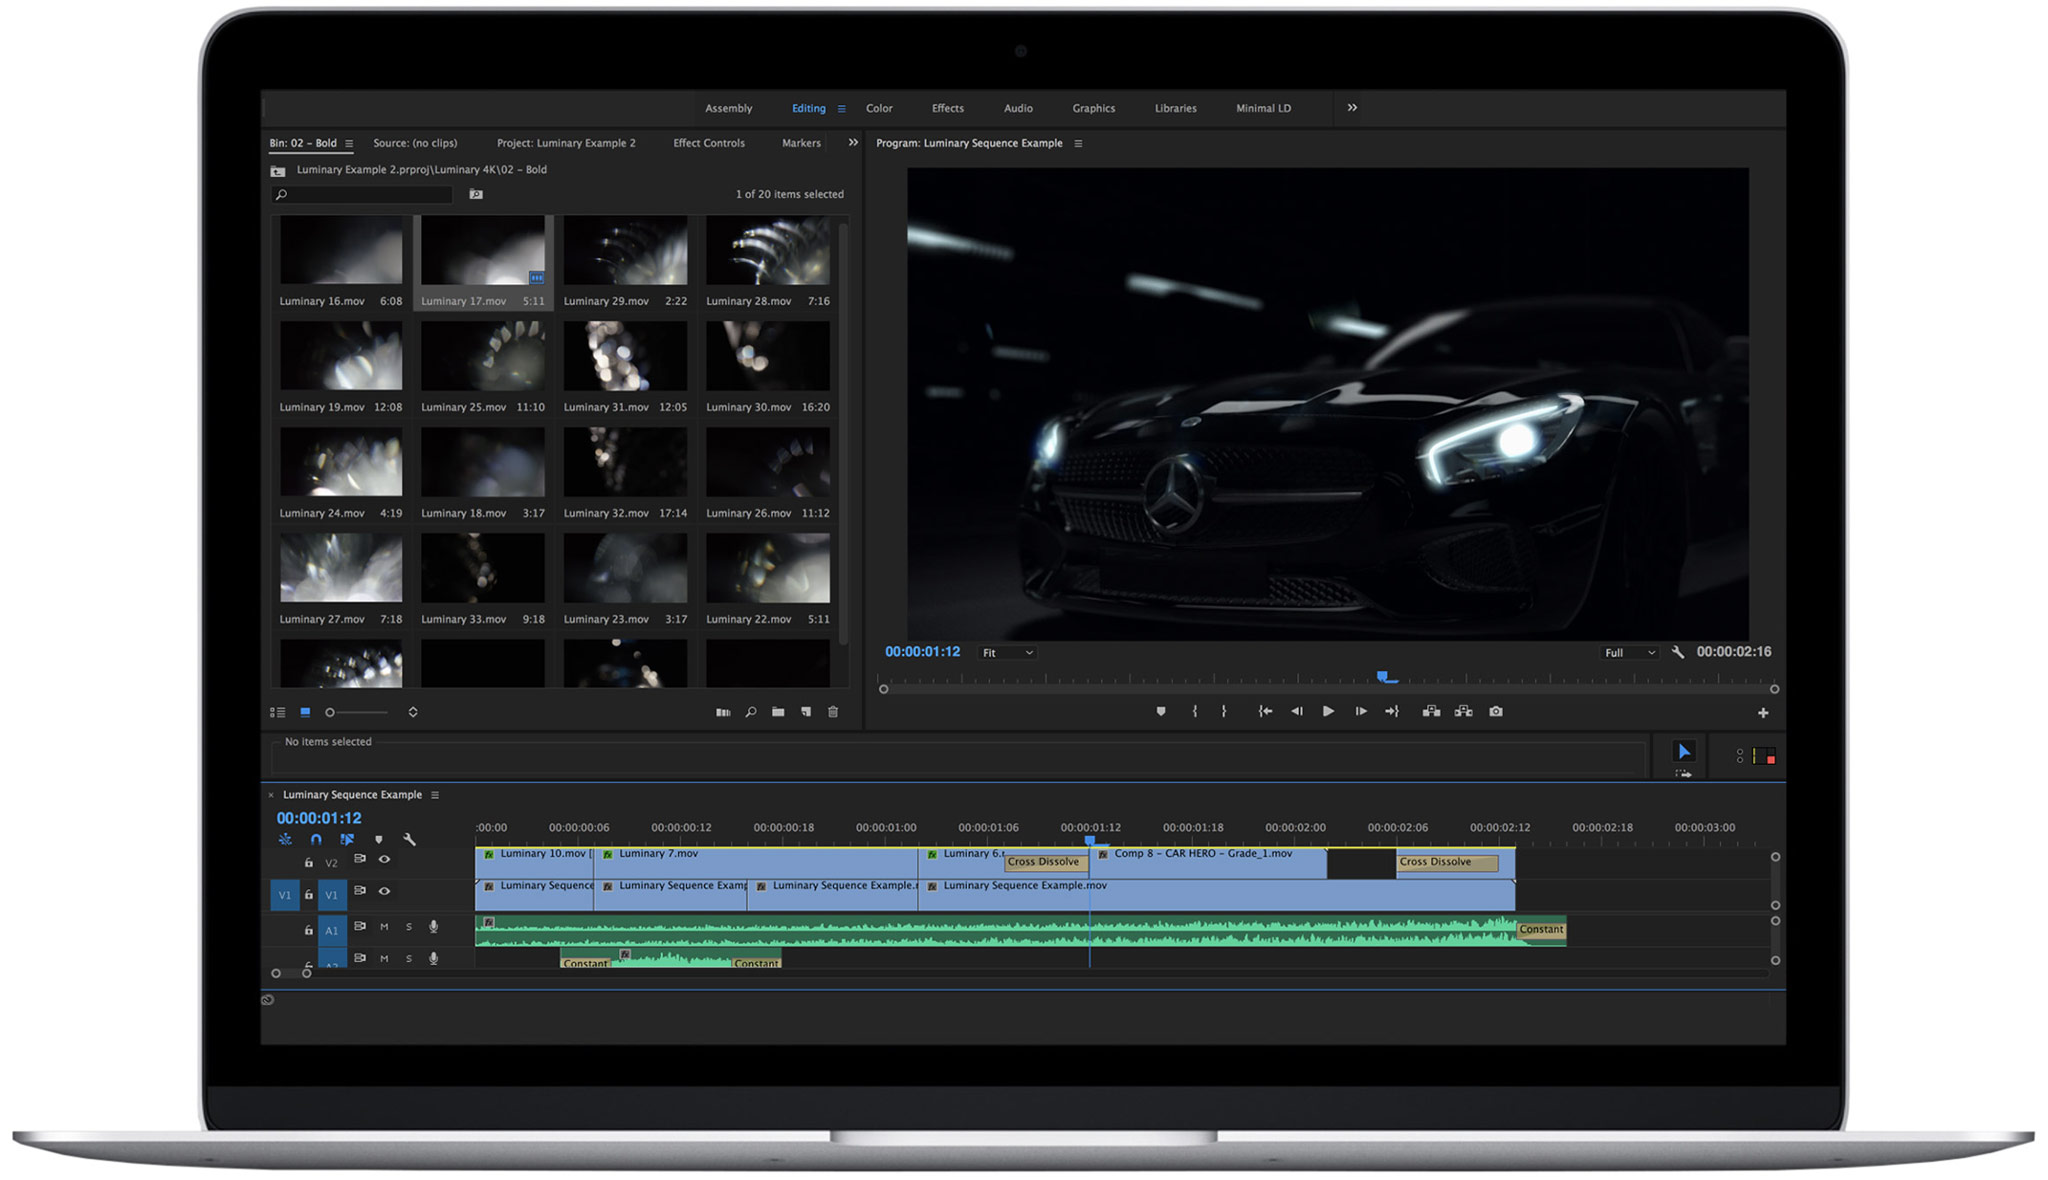Switch to the Color workspace tab
The image size is (2048, 1180).
(x=879, y=108)
